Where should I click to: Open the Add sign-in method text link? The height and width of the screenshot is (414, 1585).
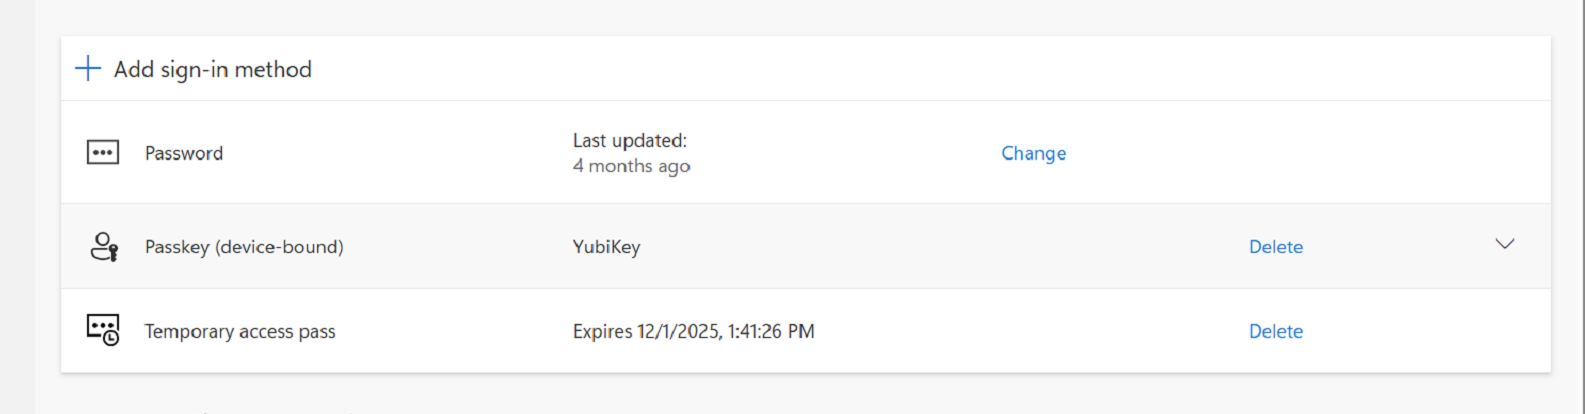click(212, 69)
